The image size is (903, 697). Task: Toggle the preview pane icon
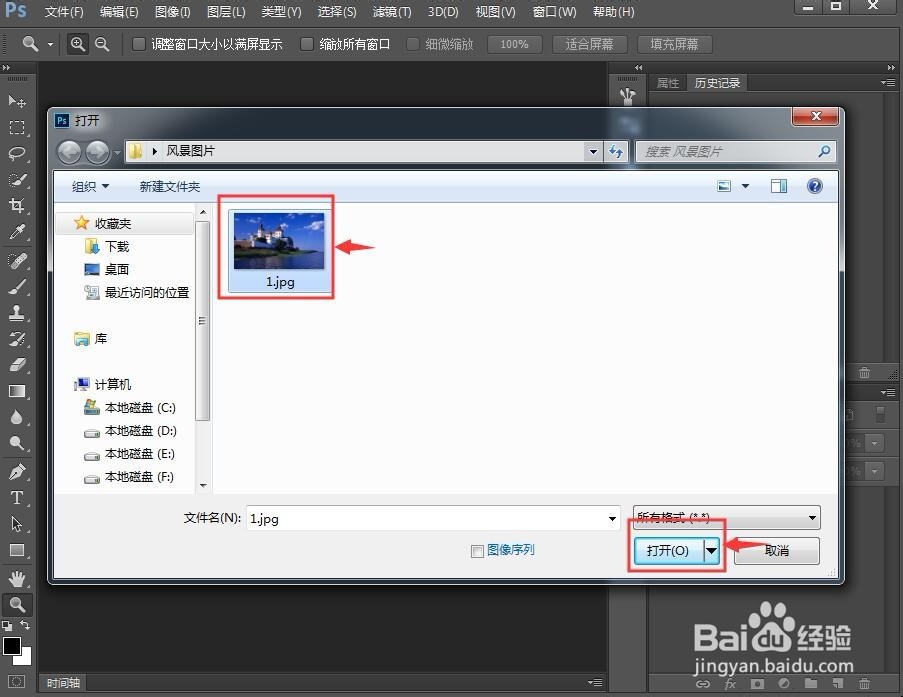pyautogui.click(x=779, y=186)
